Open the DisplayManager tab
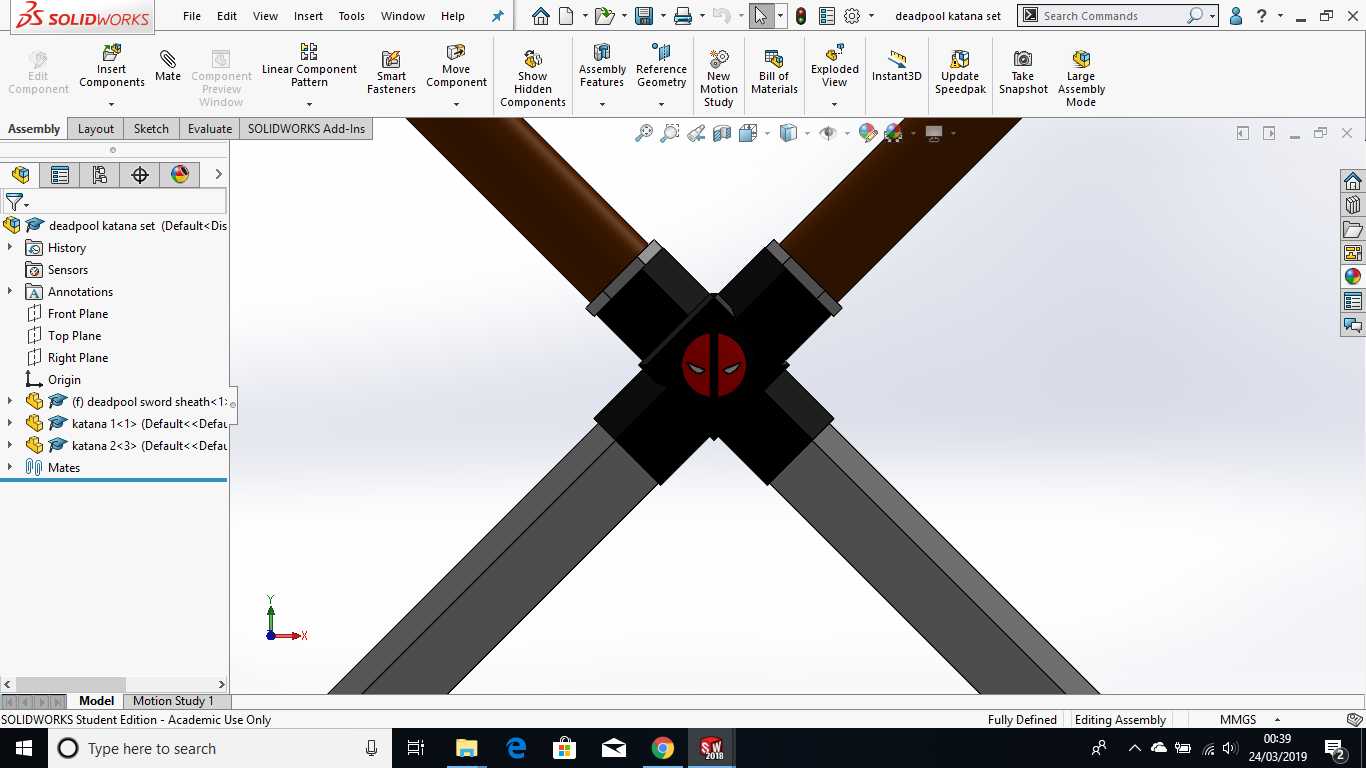Viewport: 1366px width, 768px height. coord(180,175)
